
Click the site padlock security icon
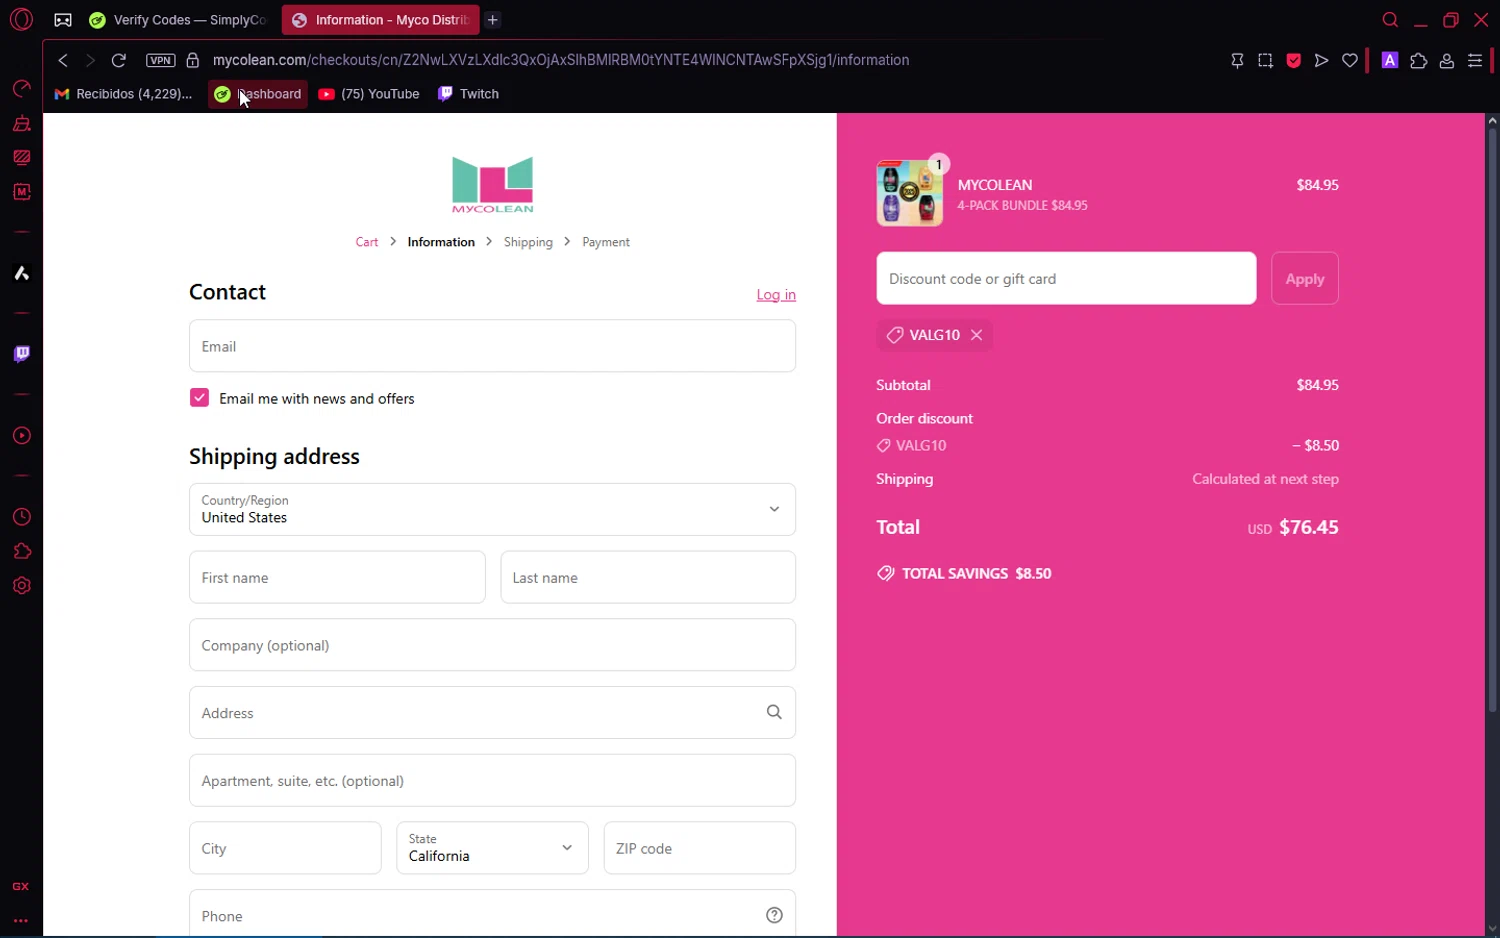[192, 60]
